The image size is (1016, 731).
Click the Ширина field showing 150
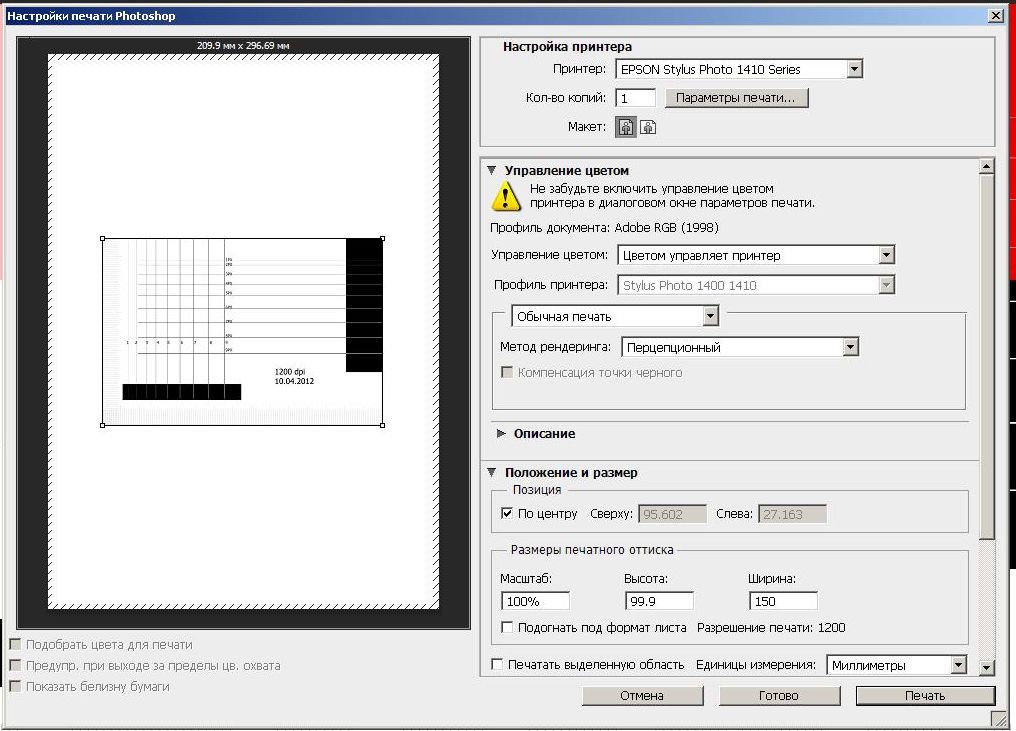(x=783, y=601)
